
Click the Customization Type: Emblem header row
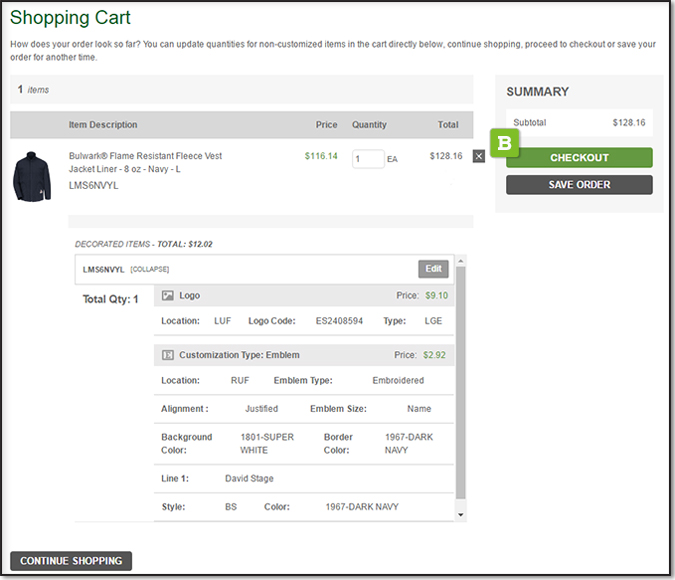click(304, 355)
